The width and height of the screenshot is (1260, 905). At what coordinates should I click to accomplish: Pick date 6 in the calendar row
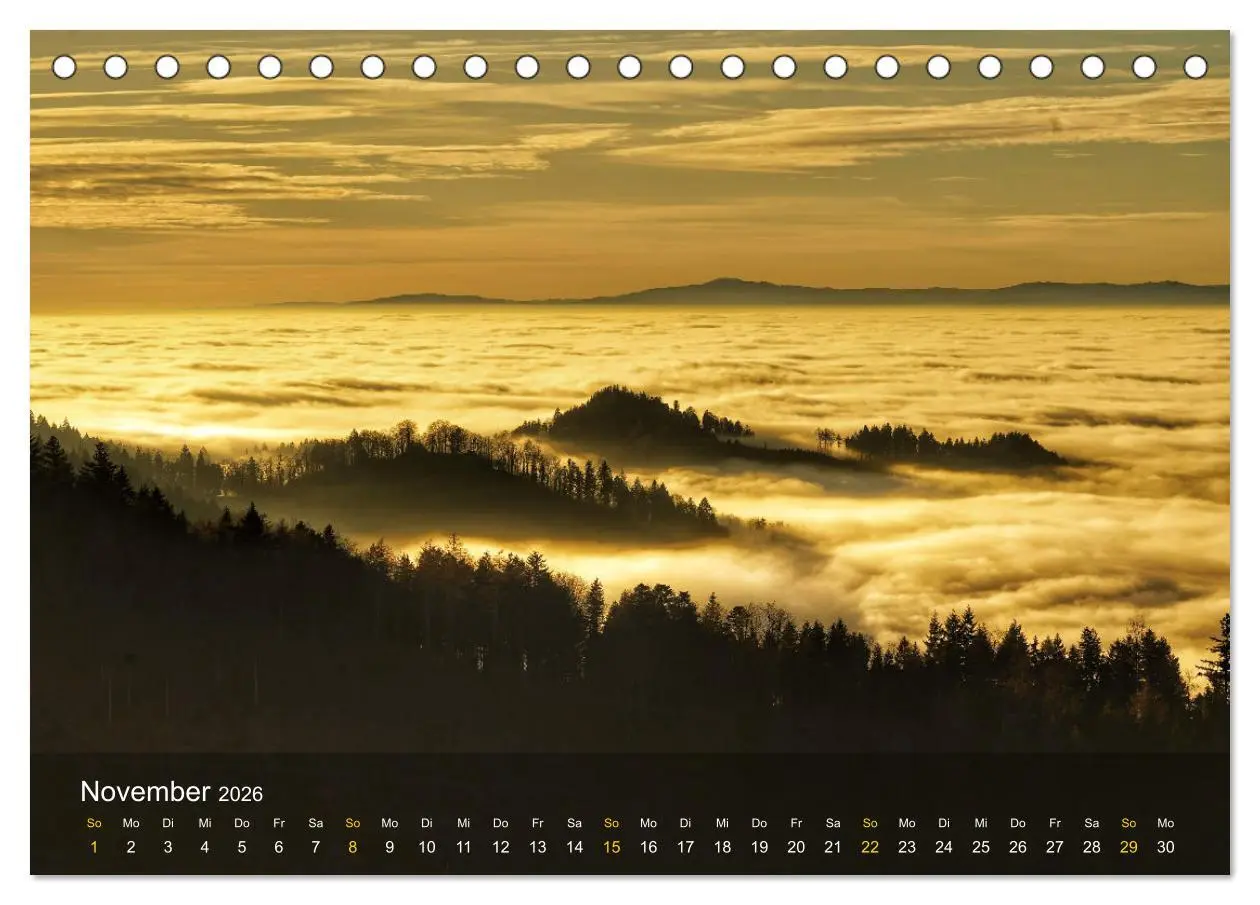click(x=279, y=847)
